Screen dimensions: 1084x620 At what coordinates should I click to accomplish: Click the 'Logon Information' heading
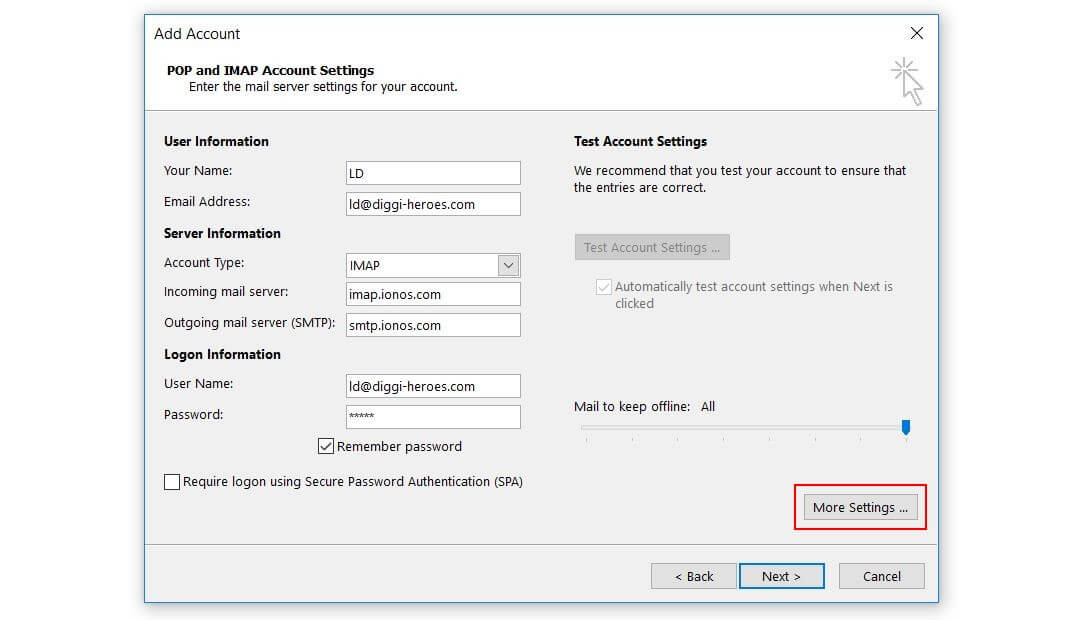pos(222,354)
